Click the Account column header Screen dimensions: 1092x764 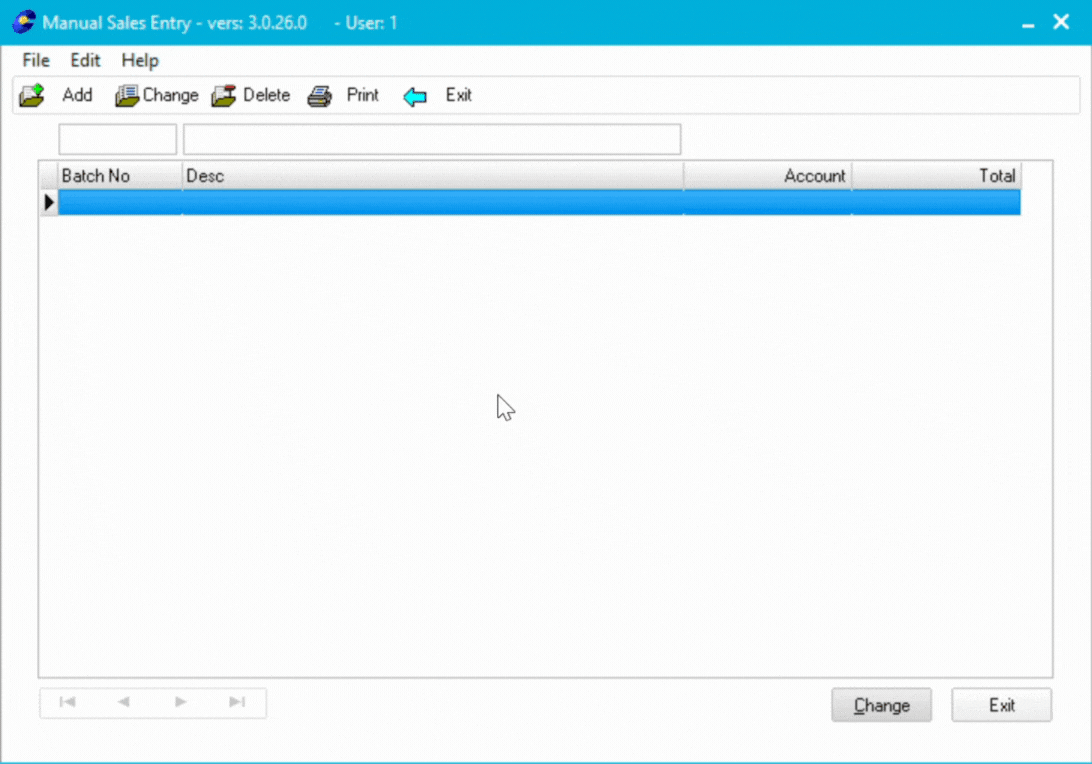click(x=767, y=176)
